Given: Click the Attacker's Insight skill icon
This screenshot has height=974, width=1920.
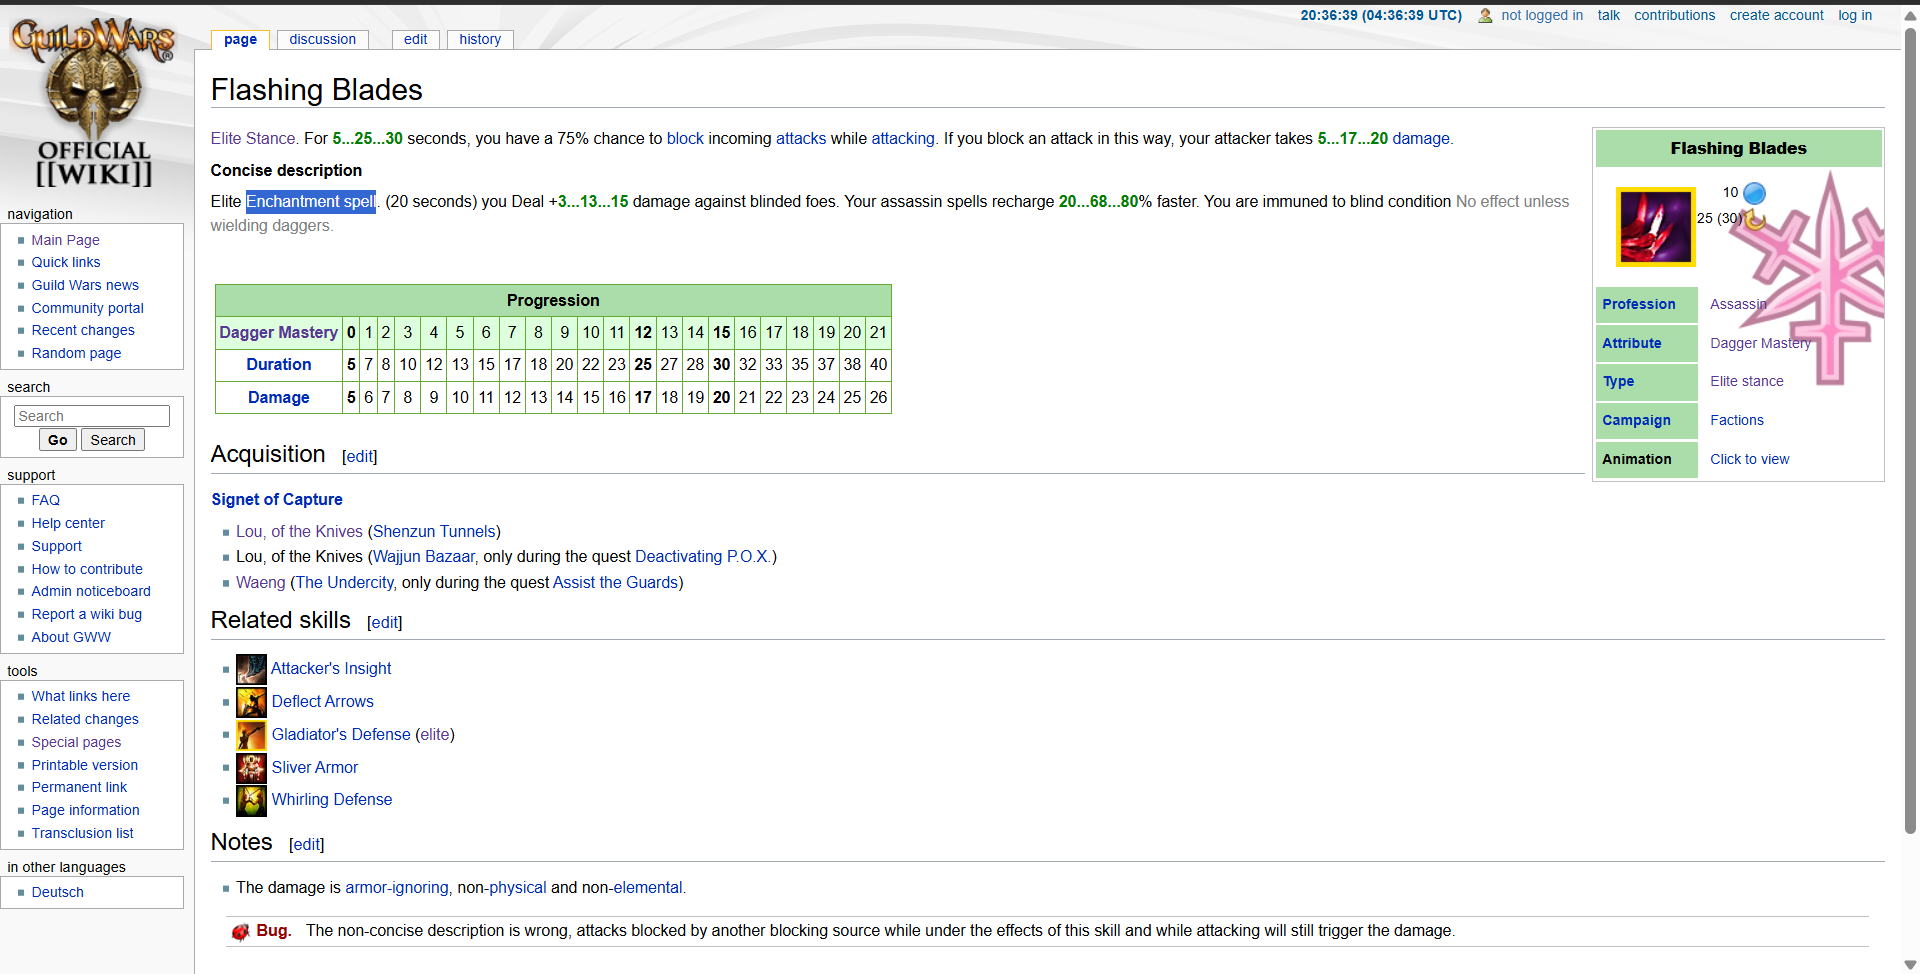Looking at the screenshot, I should pyautogui.click(x=251, y=669).
